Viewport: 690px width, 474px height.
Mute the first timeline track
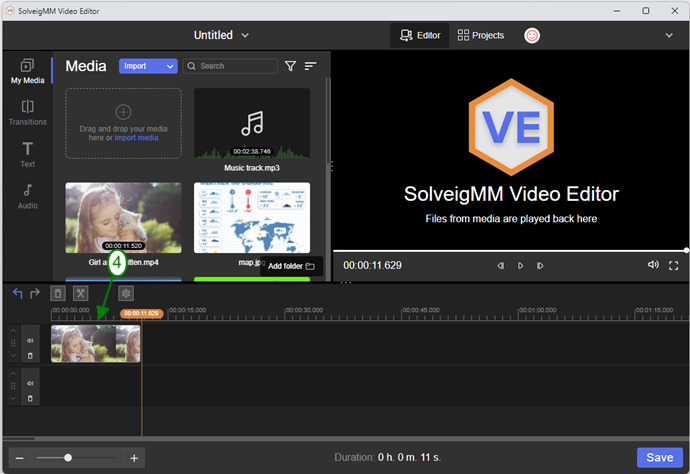(30, 341)
